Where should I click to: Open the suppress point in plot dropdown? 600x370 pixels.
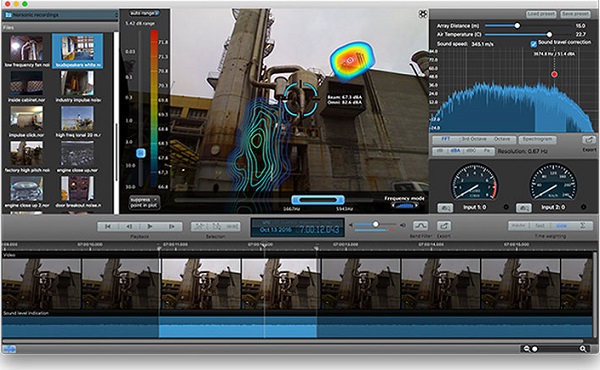tap(144, 203)
